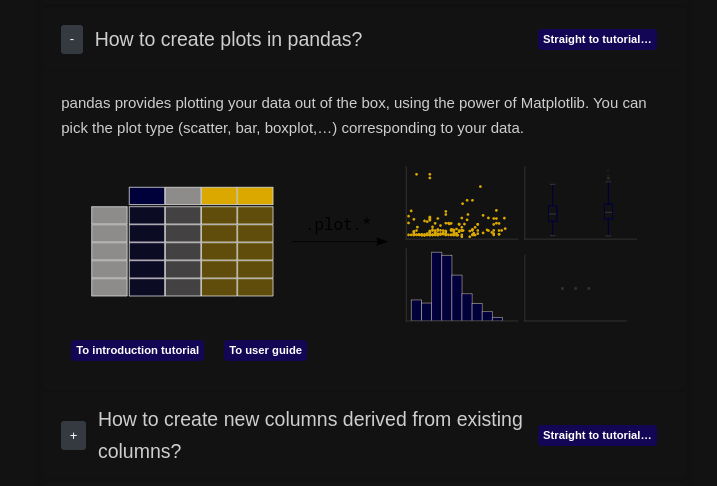Click the .plot.* arrow label
This screenshot has width=717, height=486.
point(338,225)
